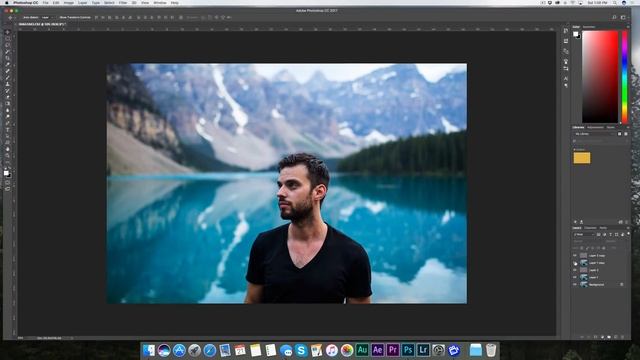Select the Spot Healing Brush tool

(x=8, y=71)
